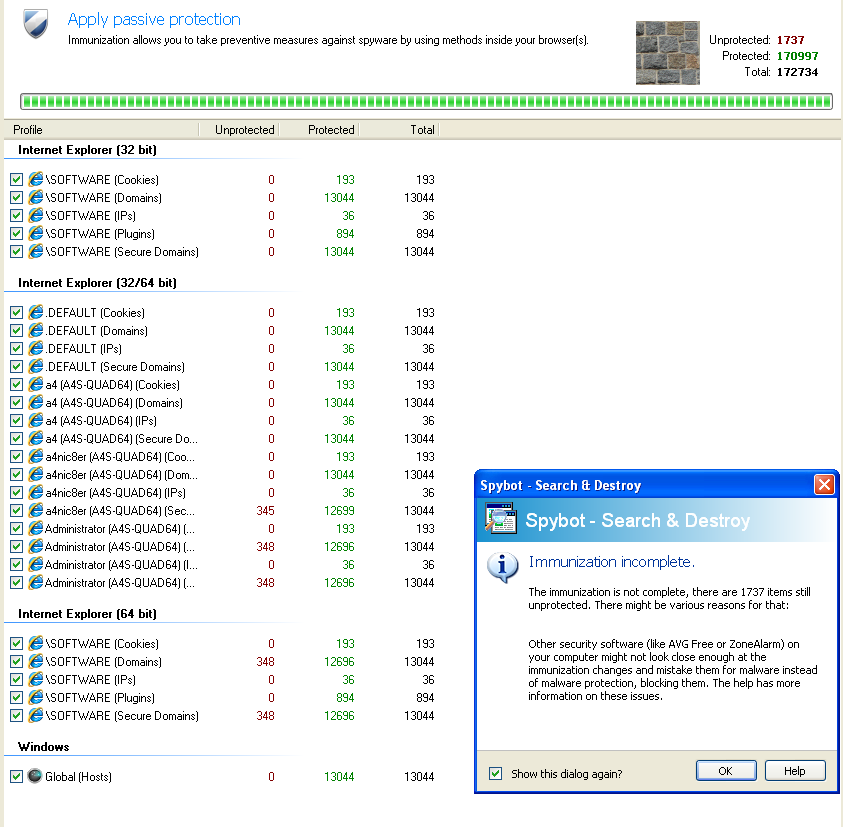Image resolution: width=843 pixels, height=827 pixels.
Task: Uncheck a4 (A4S-QUAD64) (Cookies) checkbox
Action: (x=17, y=385)
